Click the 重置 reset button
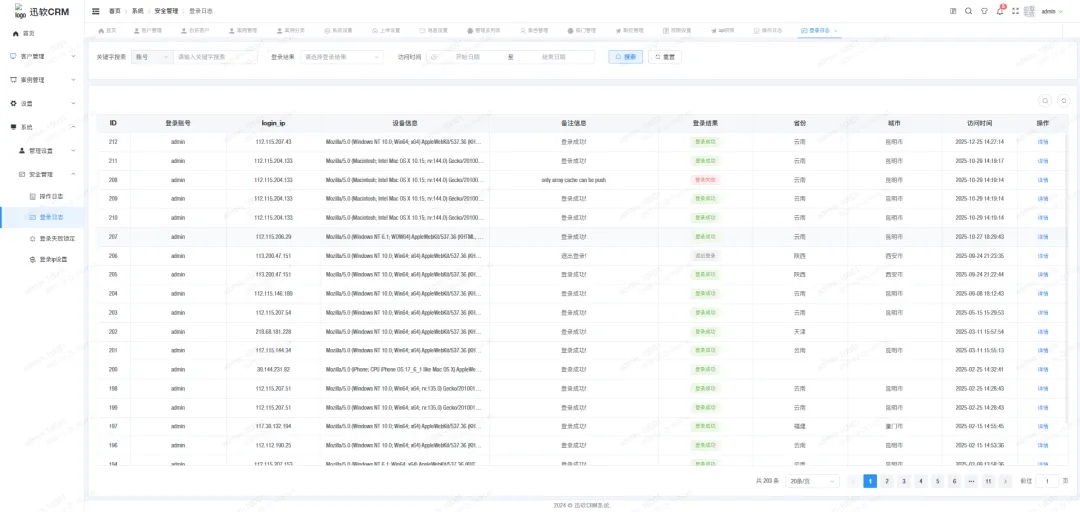 pos(665,57)
